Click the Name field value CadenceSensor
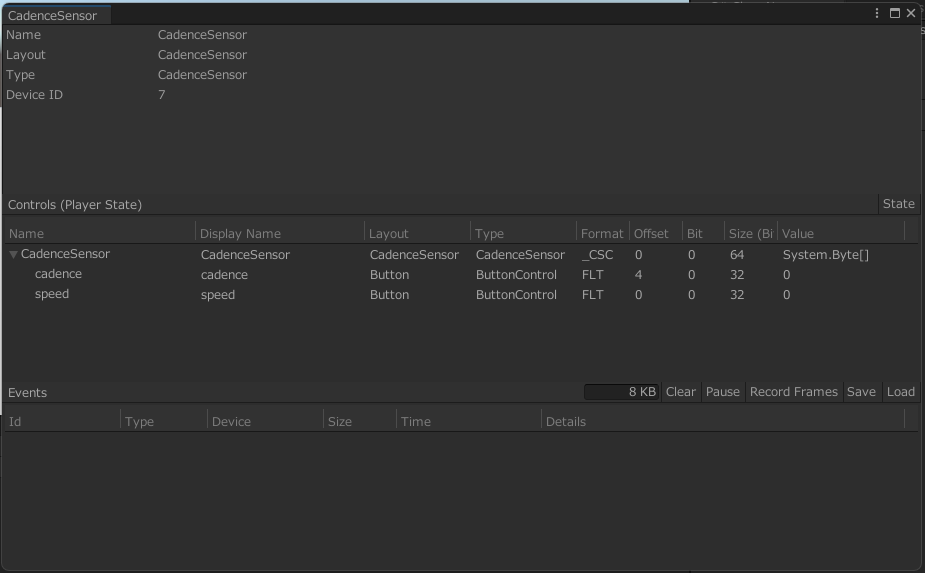The image size is (925, 573). (x=202, y=35)
